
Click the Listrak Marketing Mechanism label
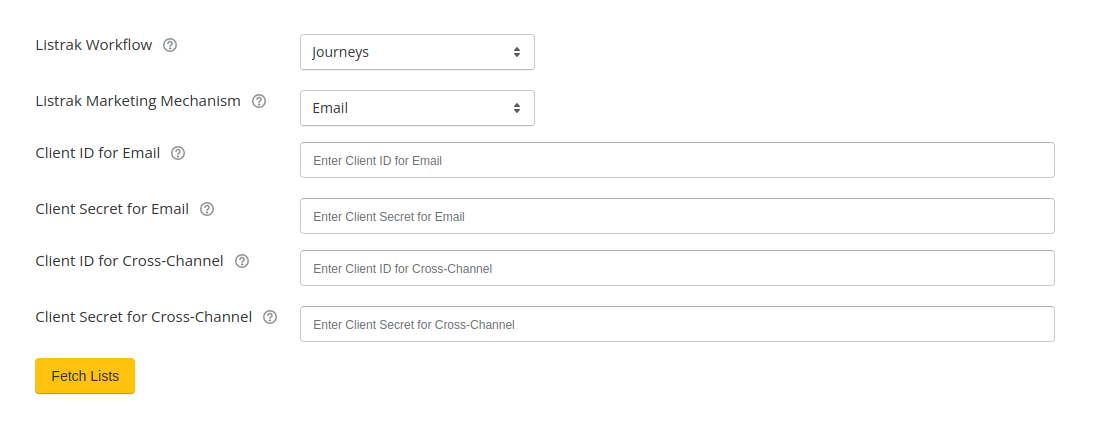point(138,101)
